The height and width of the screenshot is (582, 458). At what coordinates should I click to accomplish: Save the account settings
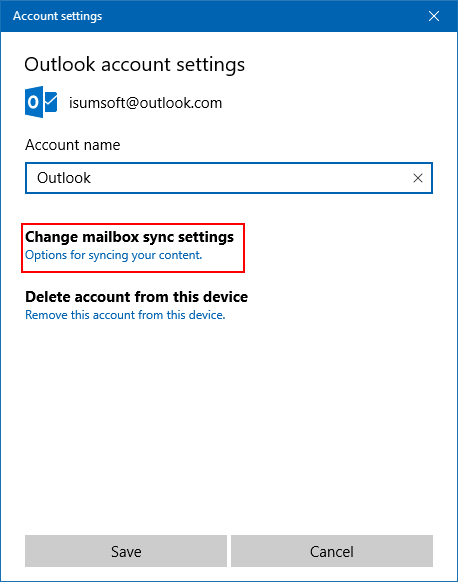tap(126, 551)
